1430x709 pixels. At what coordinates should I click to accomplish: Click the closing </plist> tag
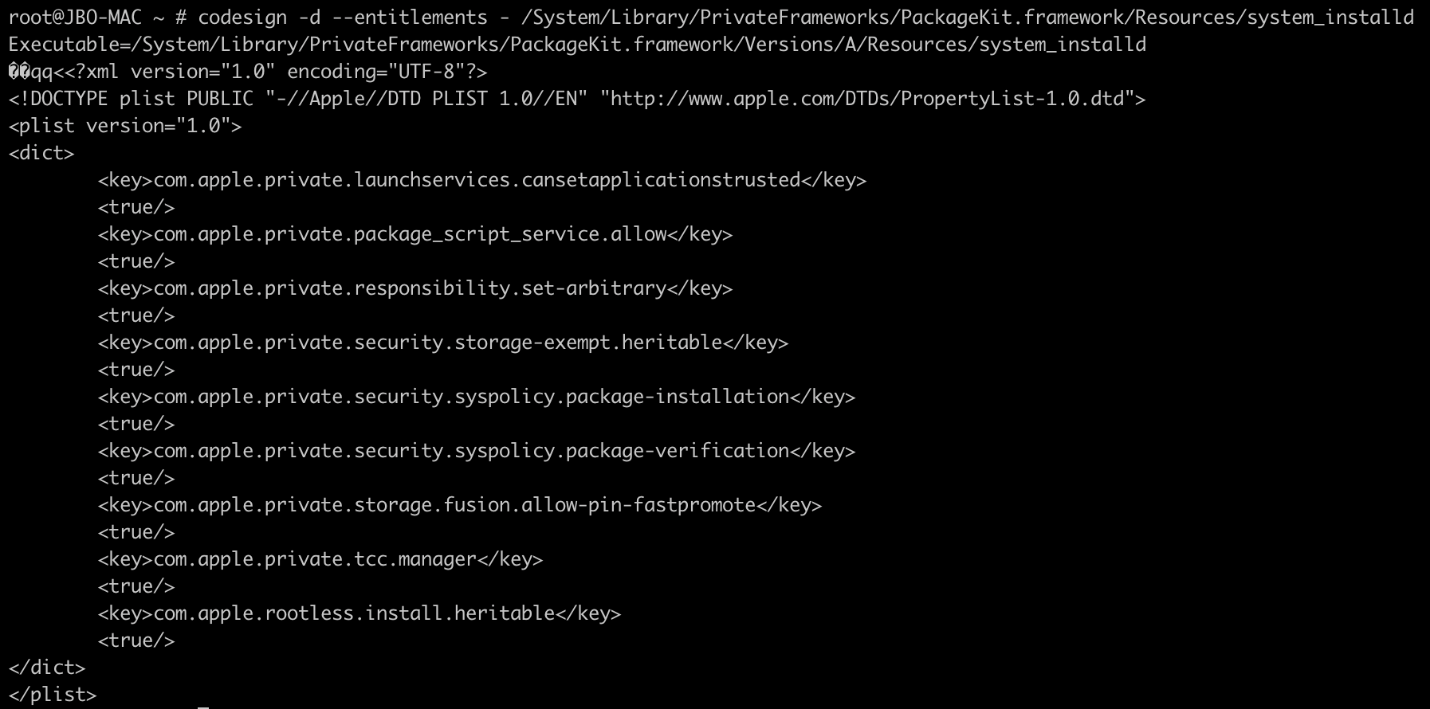click(52, 694)
